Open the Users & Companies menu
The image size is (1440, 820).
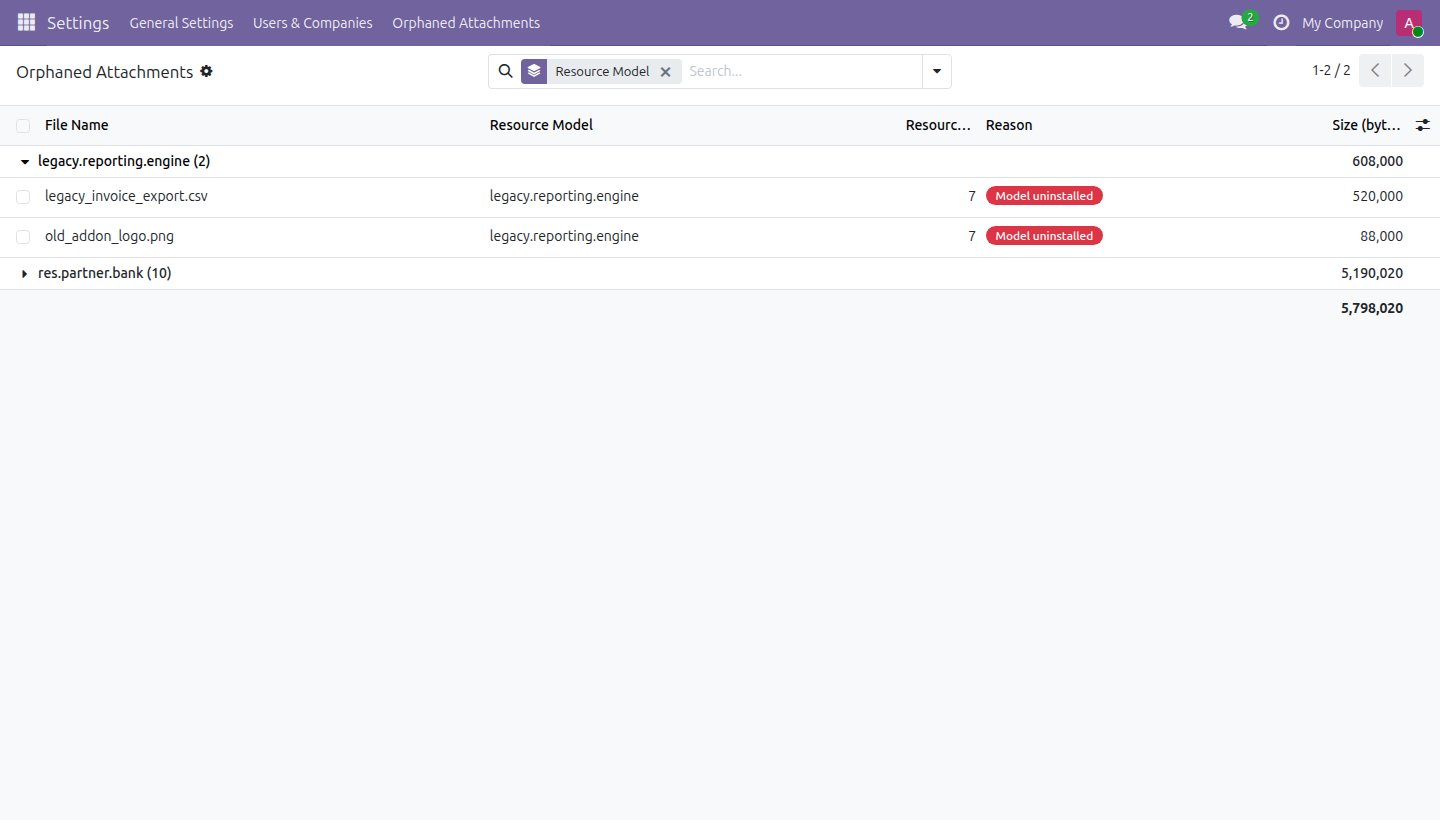point(313,23)
